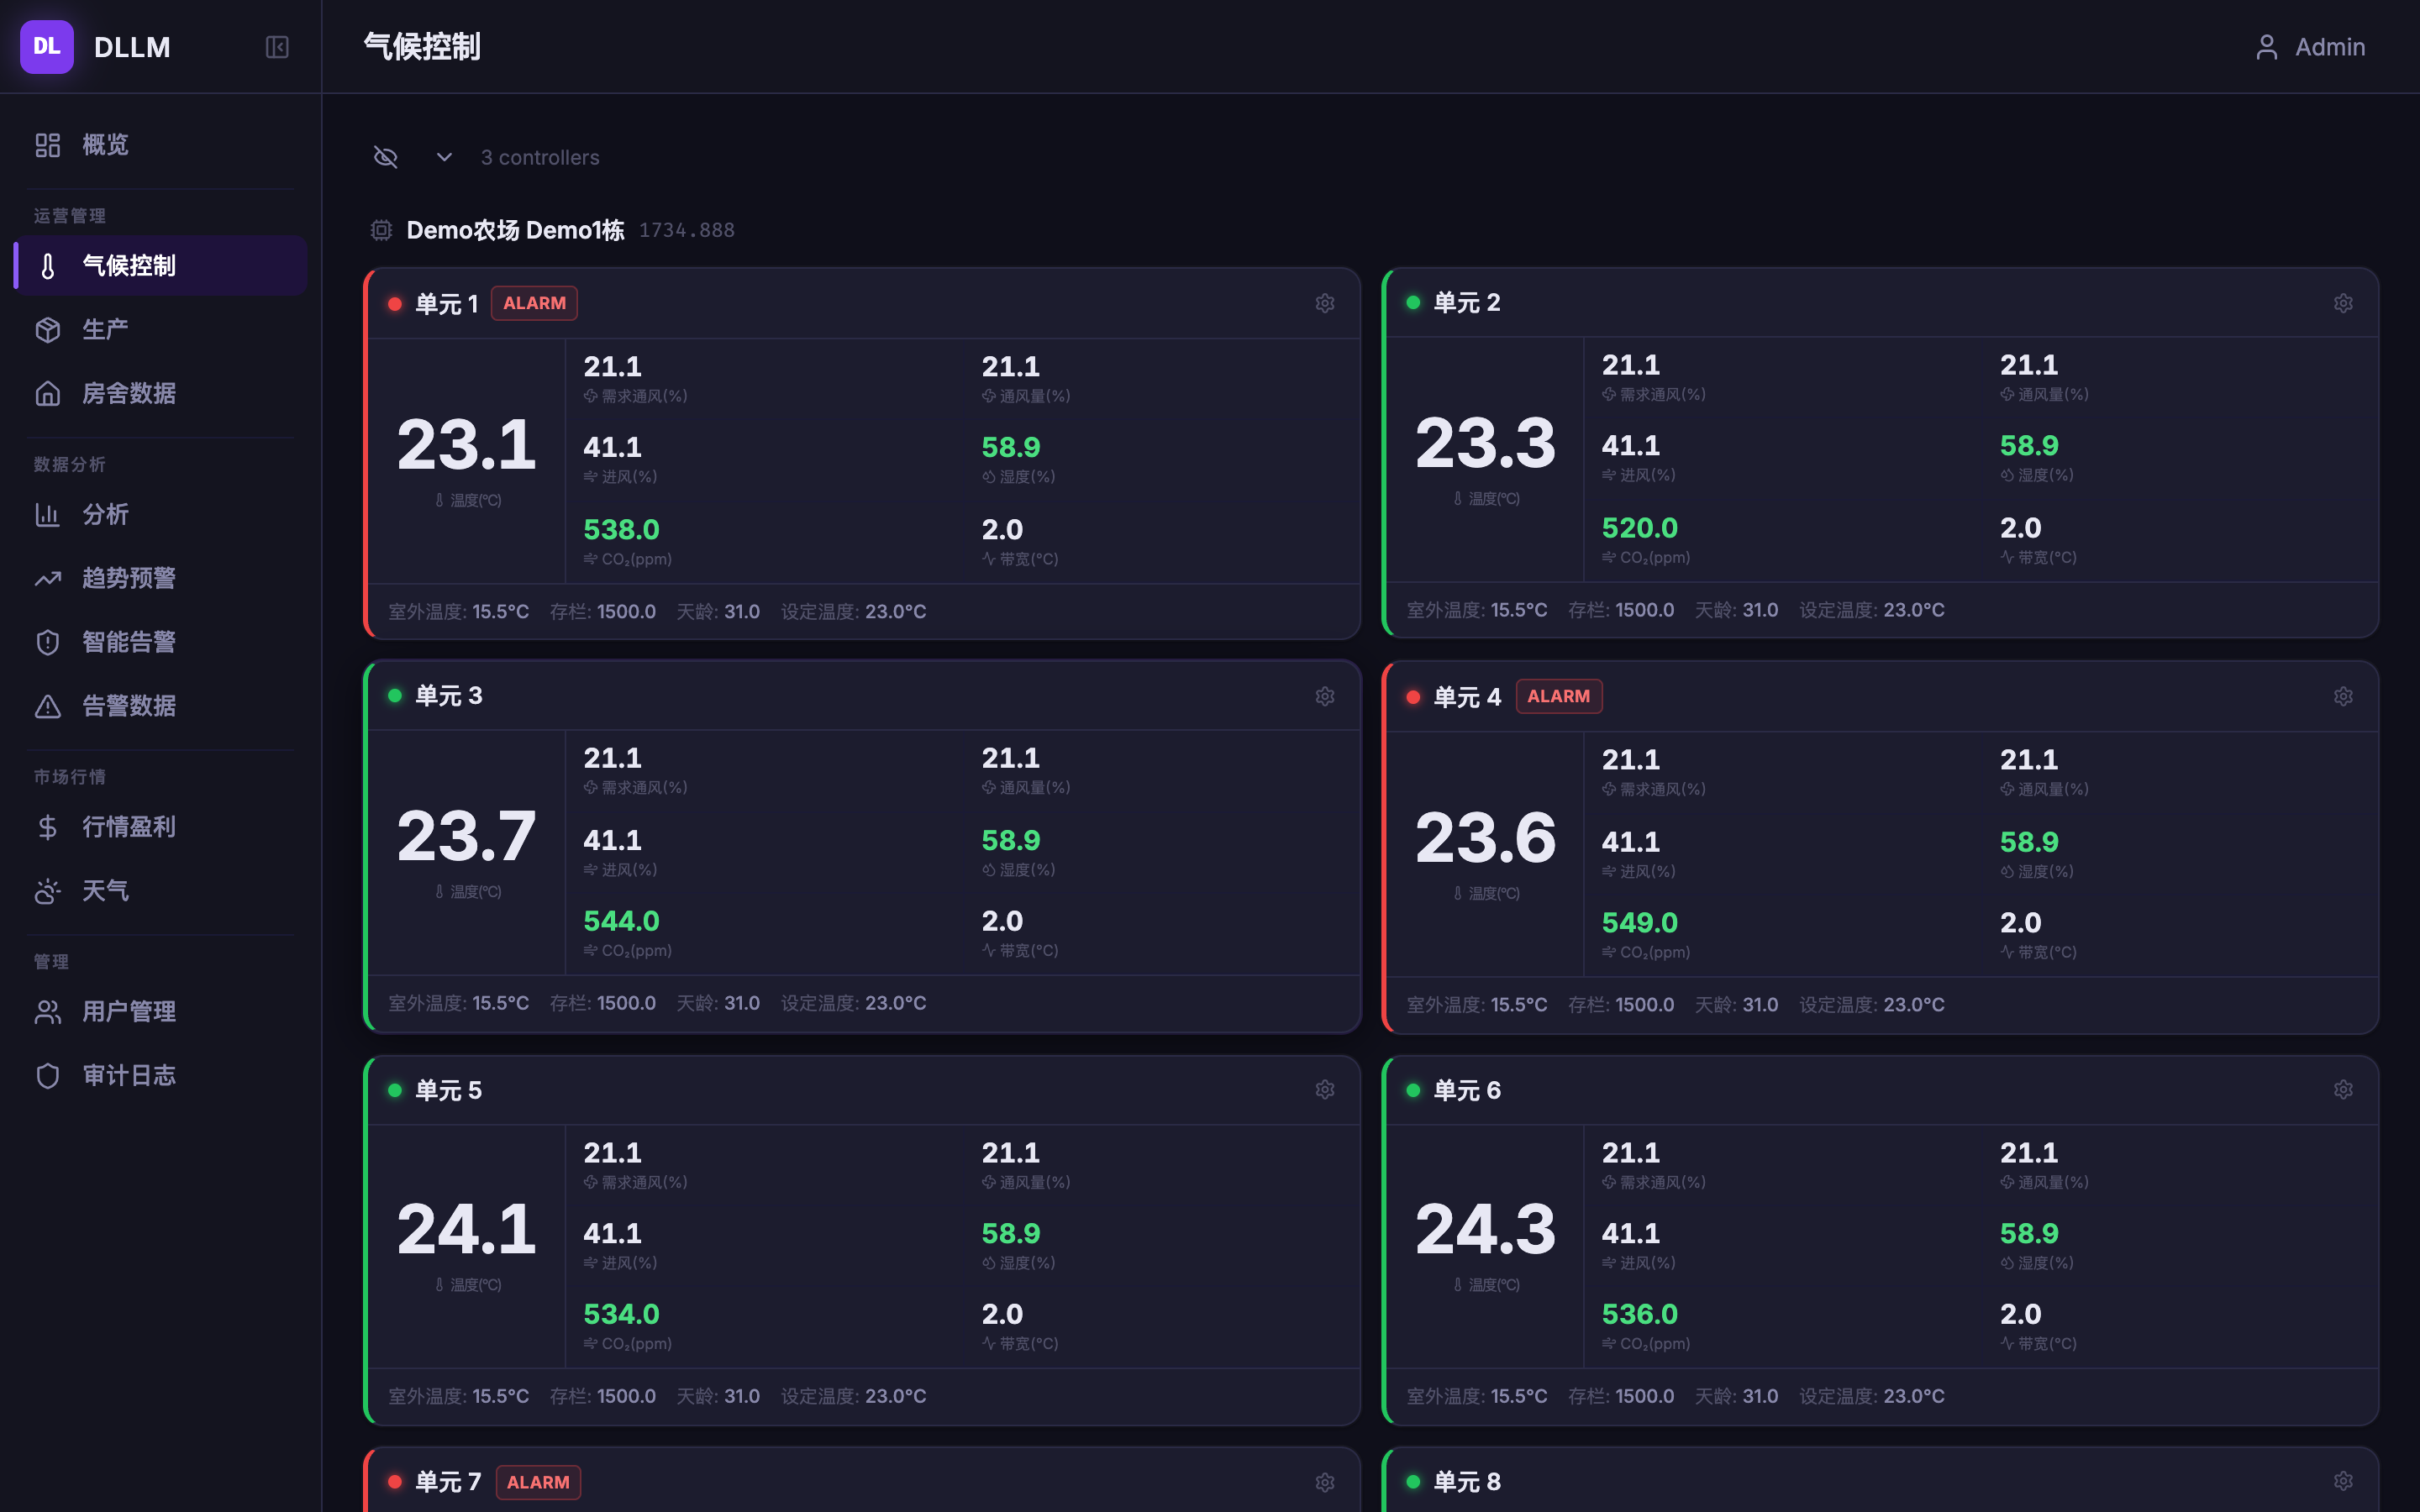Navigate to 房舍数据
The width and height of the screenshot is (2420, 1512).
160,394
